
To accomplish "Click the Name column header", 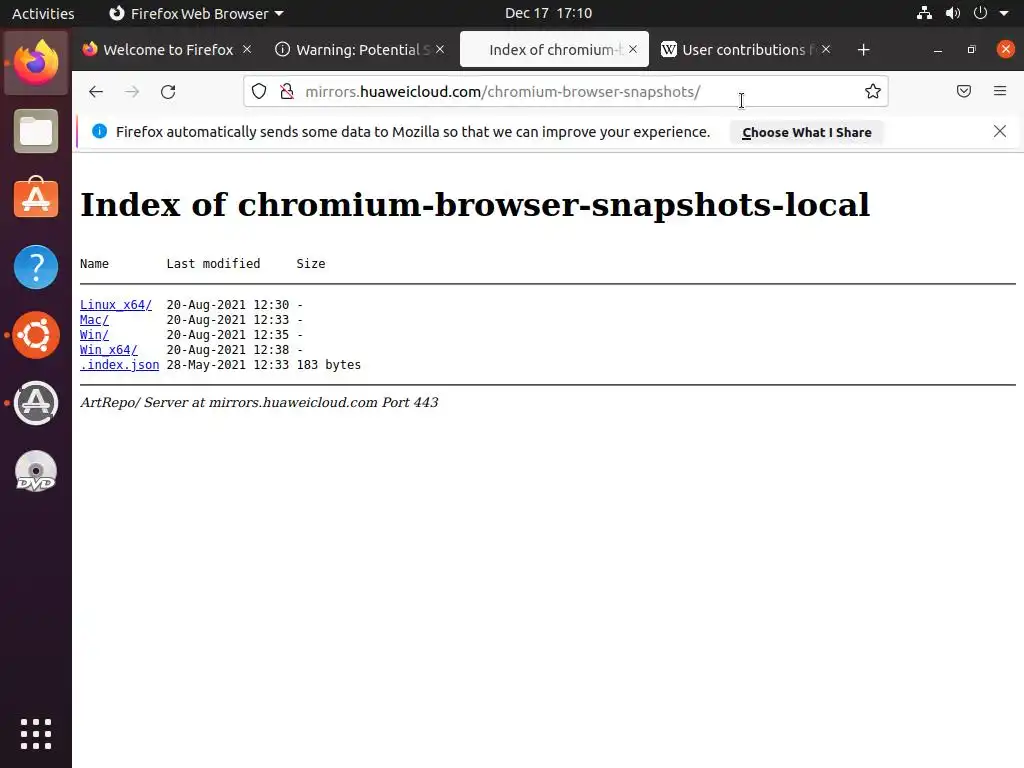I will click(94, 264).
